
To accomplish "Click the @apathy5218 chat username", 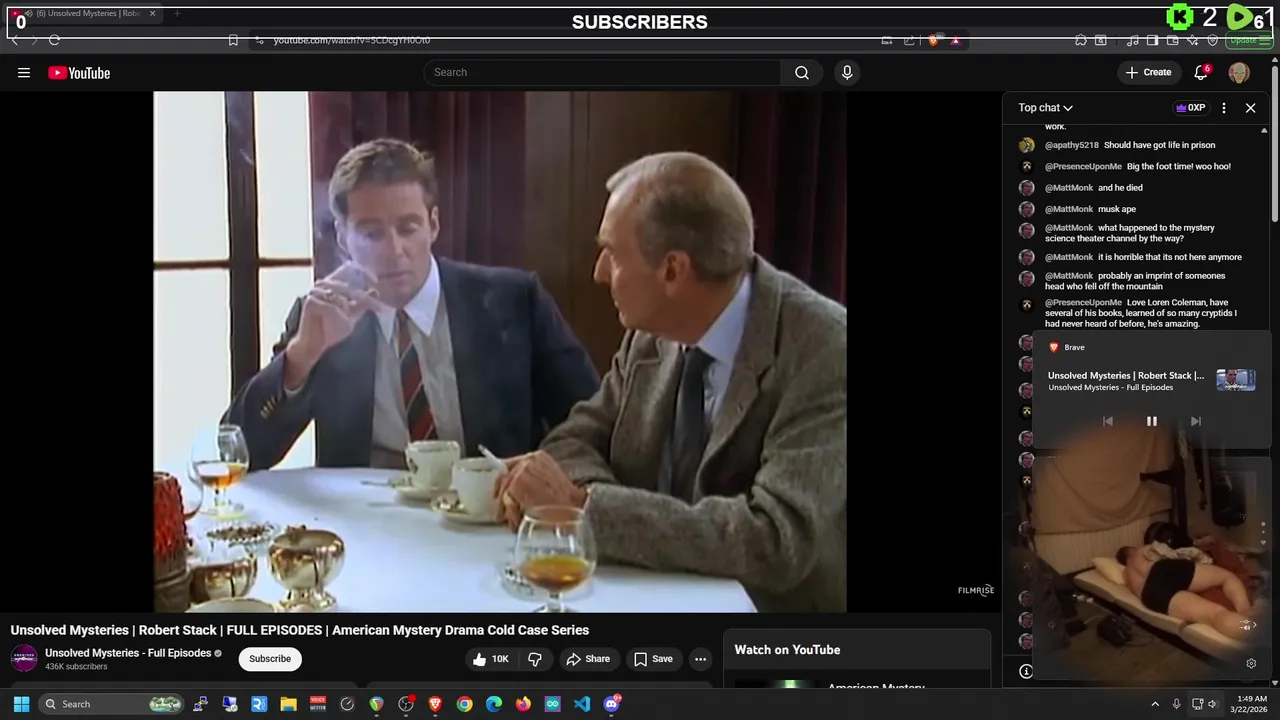I will click(1072, 145).
